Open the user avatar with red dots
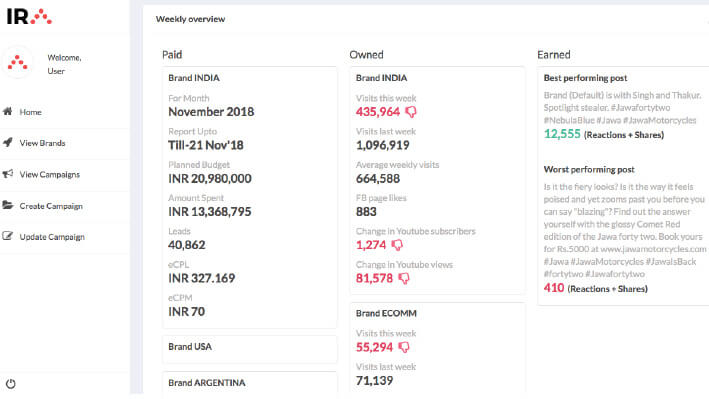This screenshot has width=709, height=399. pos(18,62)
